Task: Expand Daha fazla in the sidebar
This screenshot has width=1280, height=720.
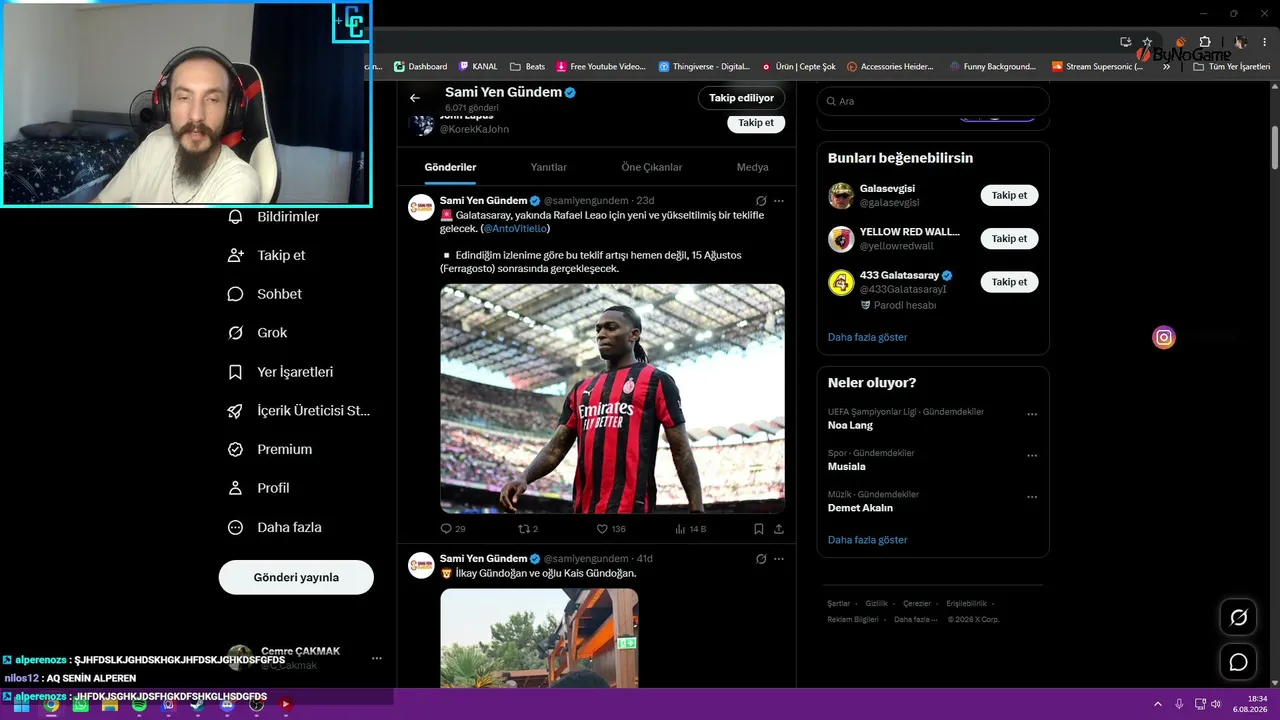Action: (274, 527)
